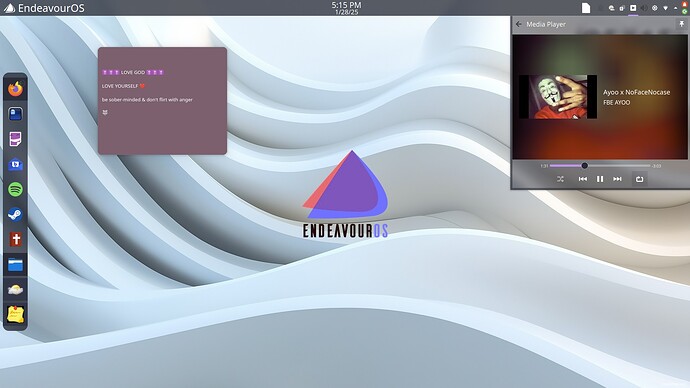Launch Firefox from the dock
The width and height of the screenshot is (690, 388).
[x=15, y=88]
